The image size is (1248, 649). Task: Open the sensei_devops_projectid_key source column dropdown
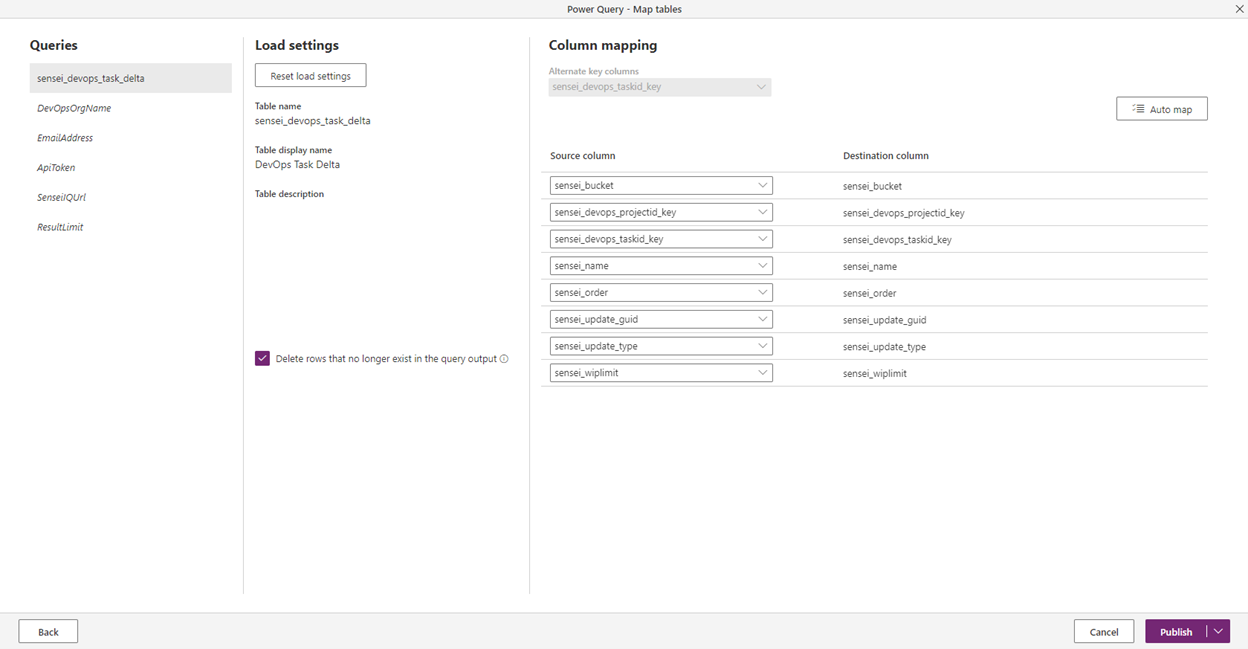point(661,212)
